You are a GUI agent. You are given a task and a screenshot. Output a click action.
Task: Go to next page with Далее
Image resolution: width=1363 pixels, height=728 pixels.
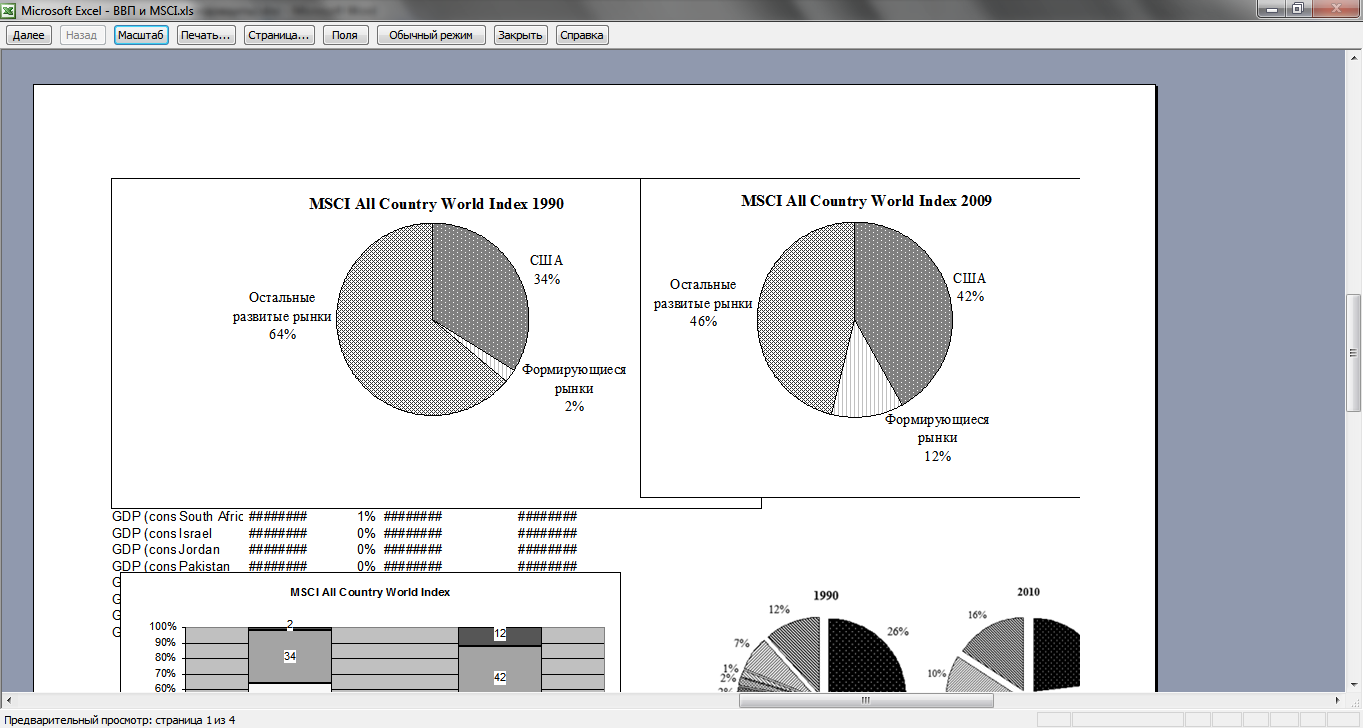click(x=29, y=35)
